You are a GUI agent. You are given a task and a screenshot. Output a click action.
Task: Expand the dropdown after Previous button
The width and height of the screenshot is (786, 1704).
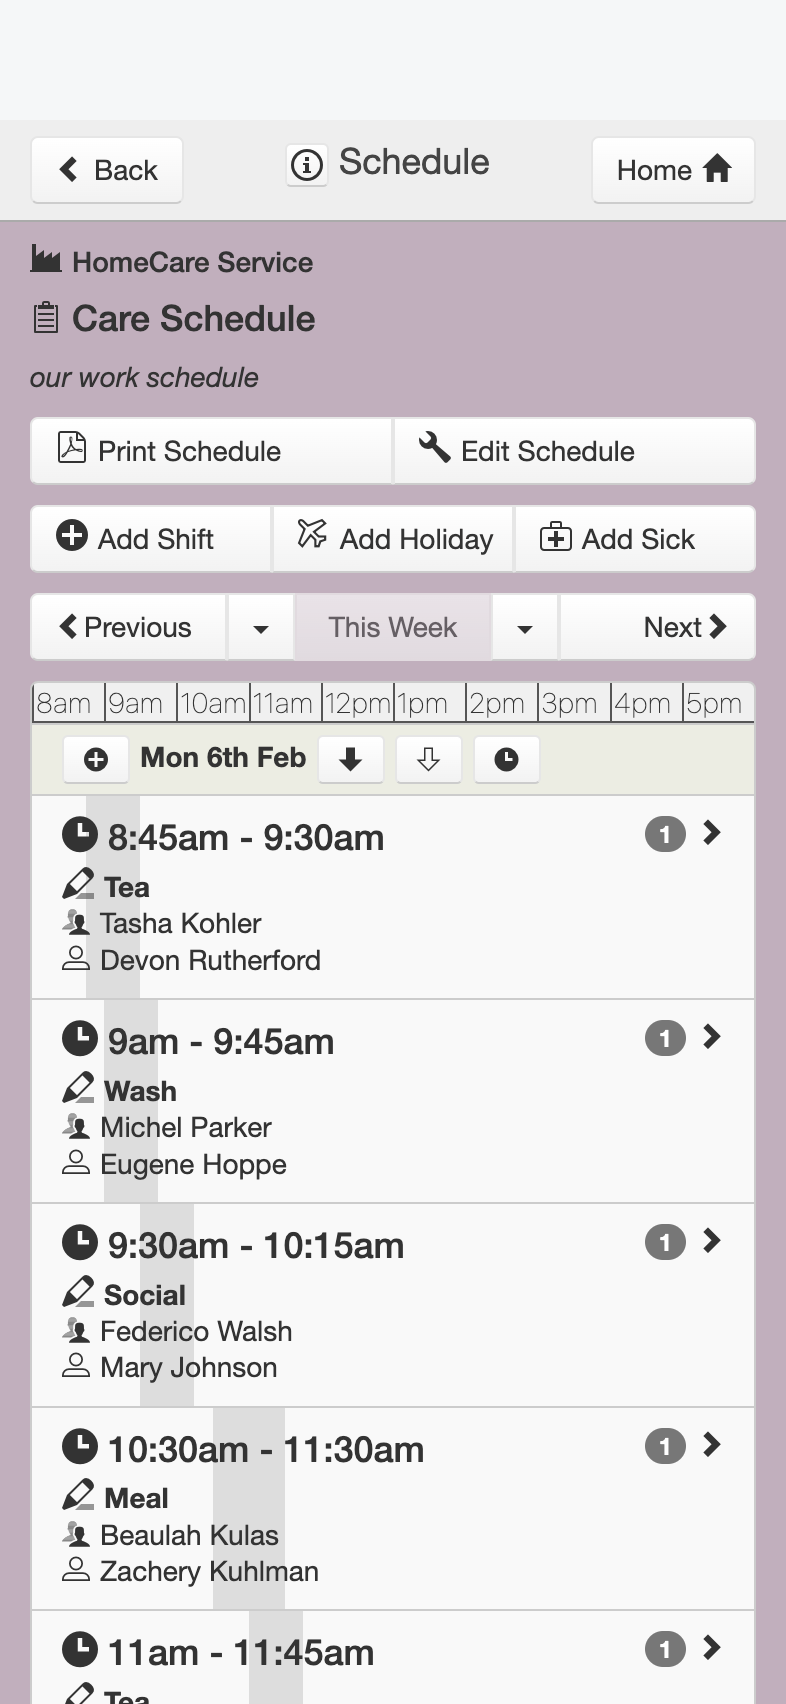(x=261, y=628)
